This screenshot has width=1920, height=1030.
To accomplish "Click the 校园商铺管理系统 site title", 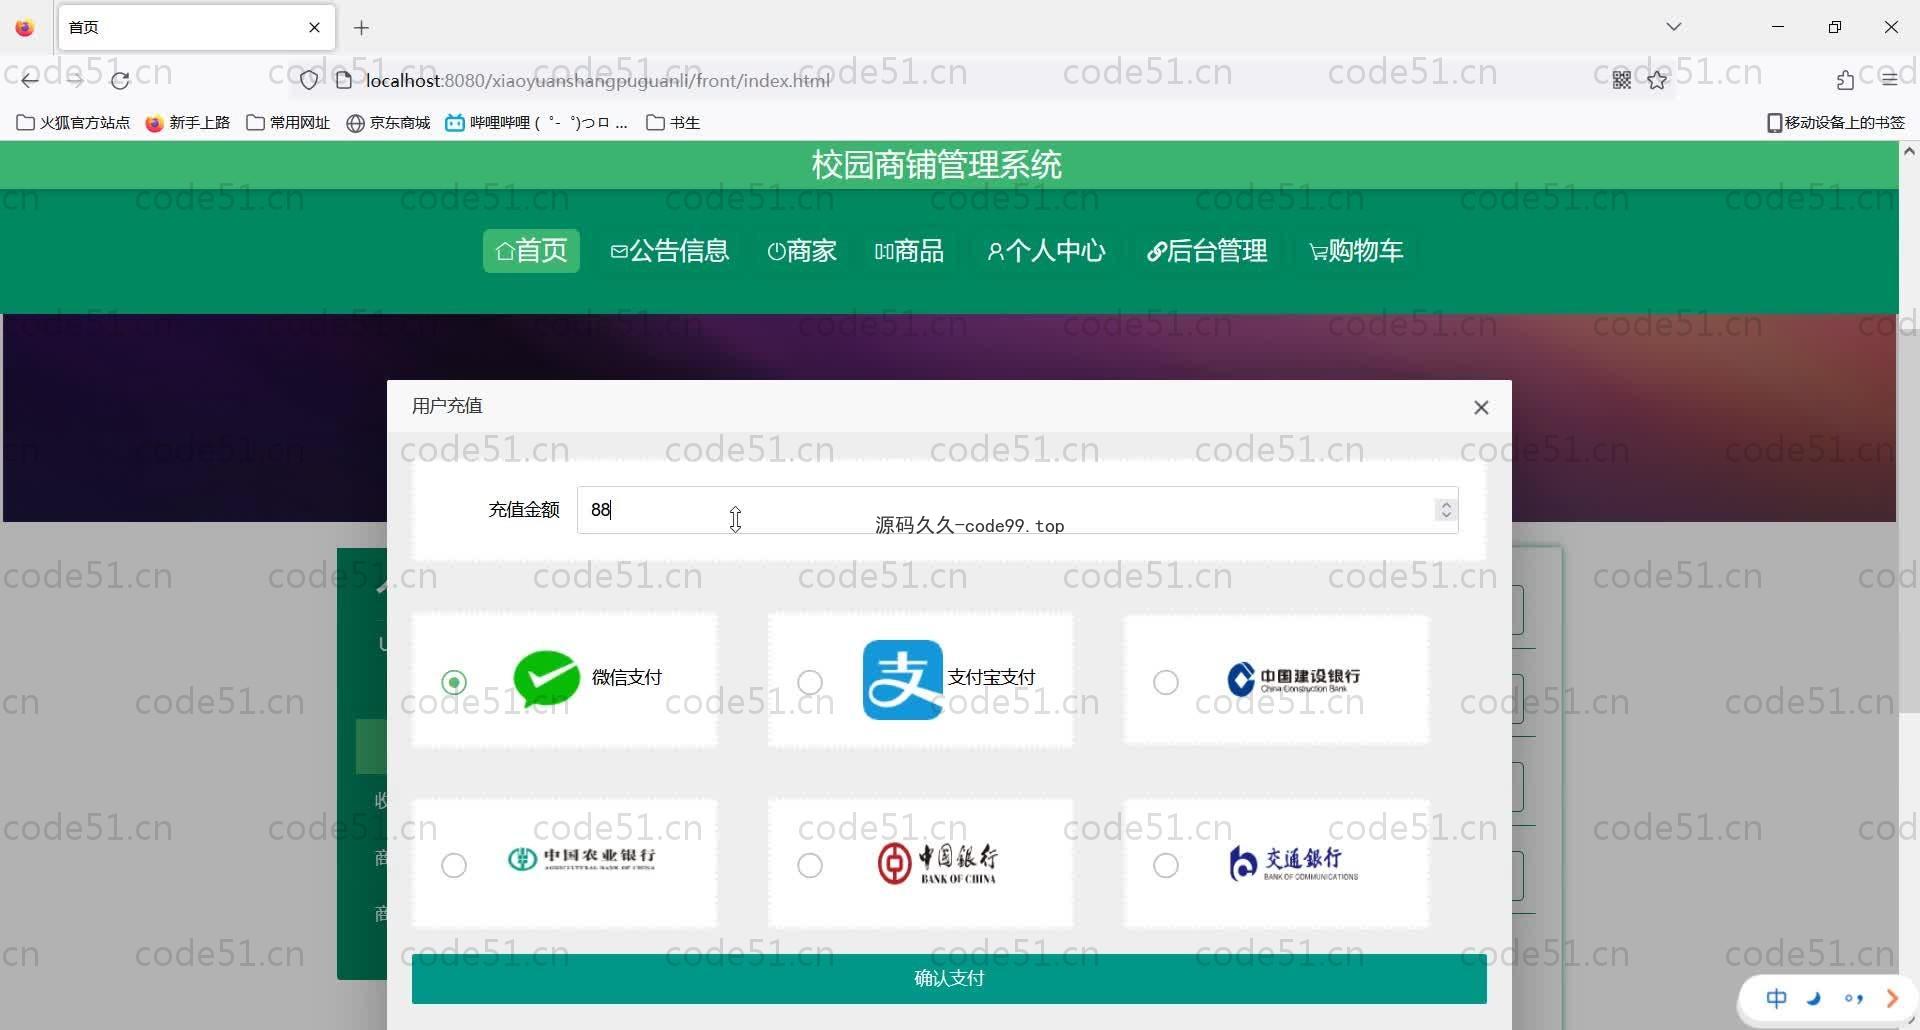I will [x=937, y=165].
